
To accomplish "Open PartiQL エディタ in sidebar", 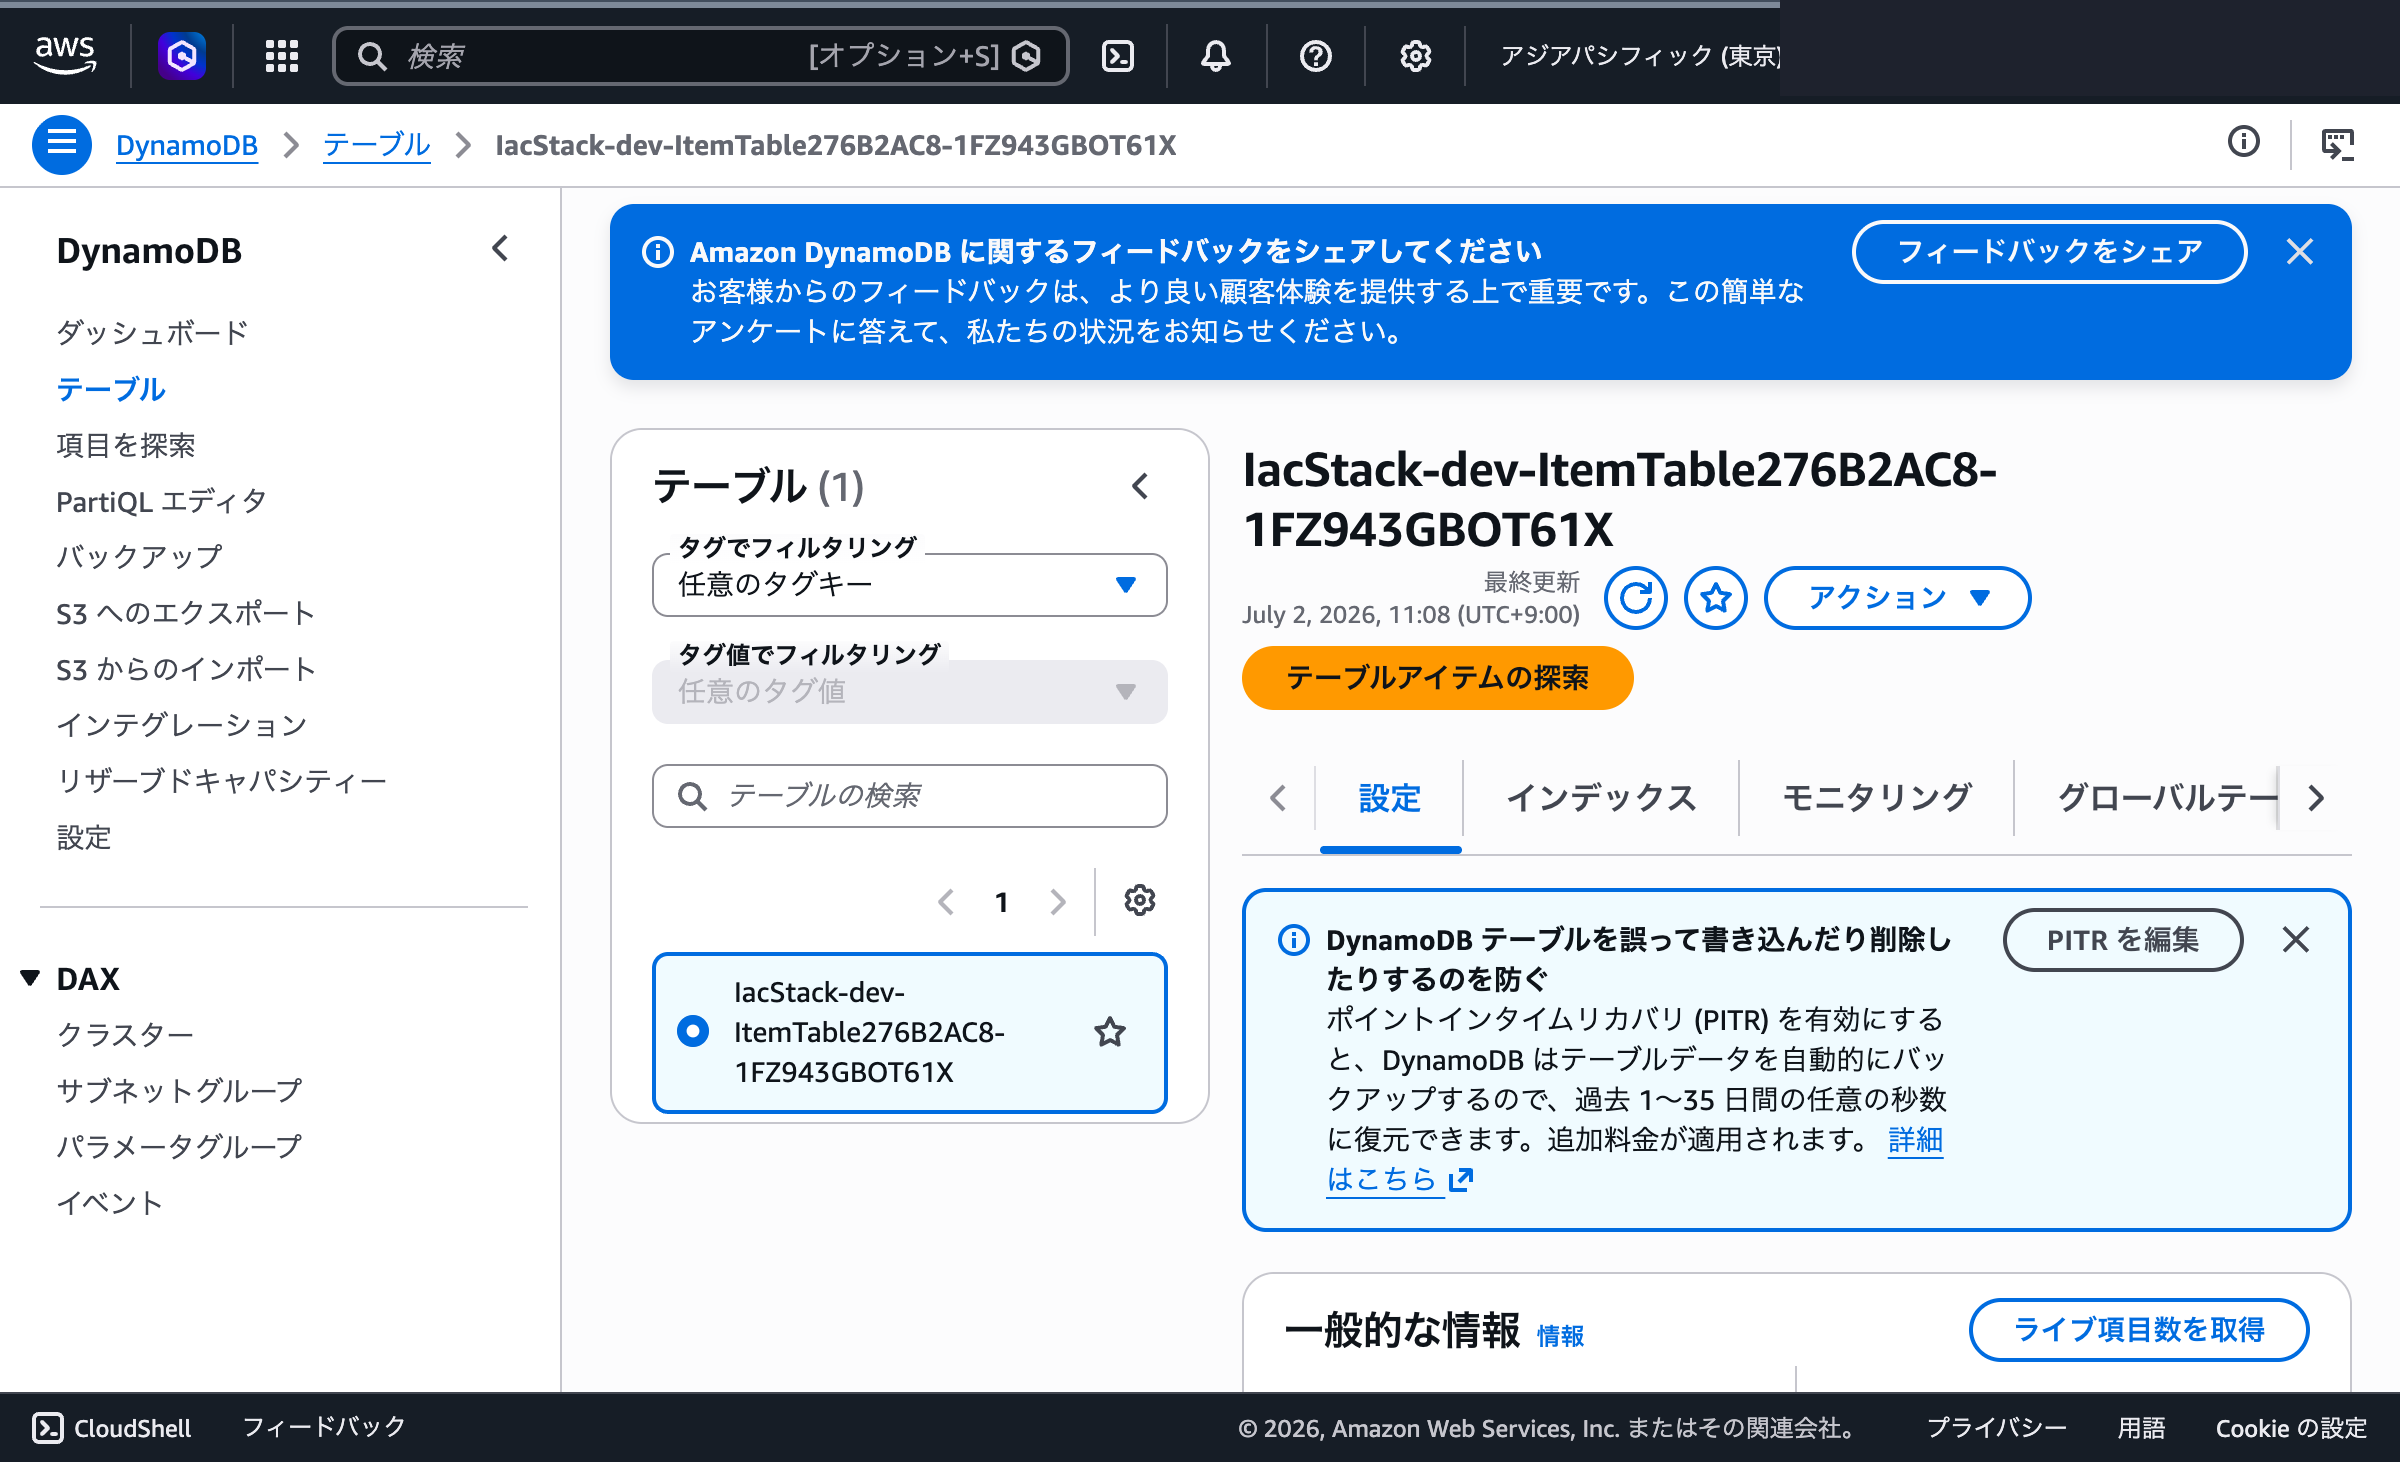I will coord(161,501).
